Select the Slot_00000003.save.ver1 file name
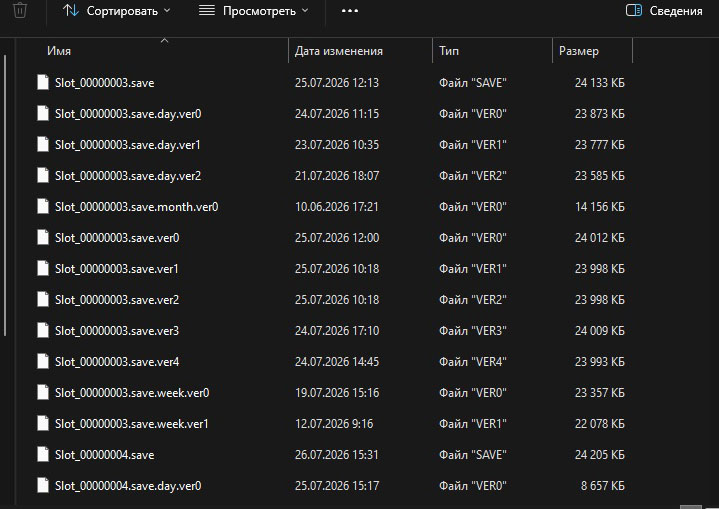 tap(116, 269)
